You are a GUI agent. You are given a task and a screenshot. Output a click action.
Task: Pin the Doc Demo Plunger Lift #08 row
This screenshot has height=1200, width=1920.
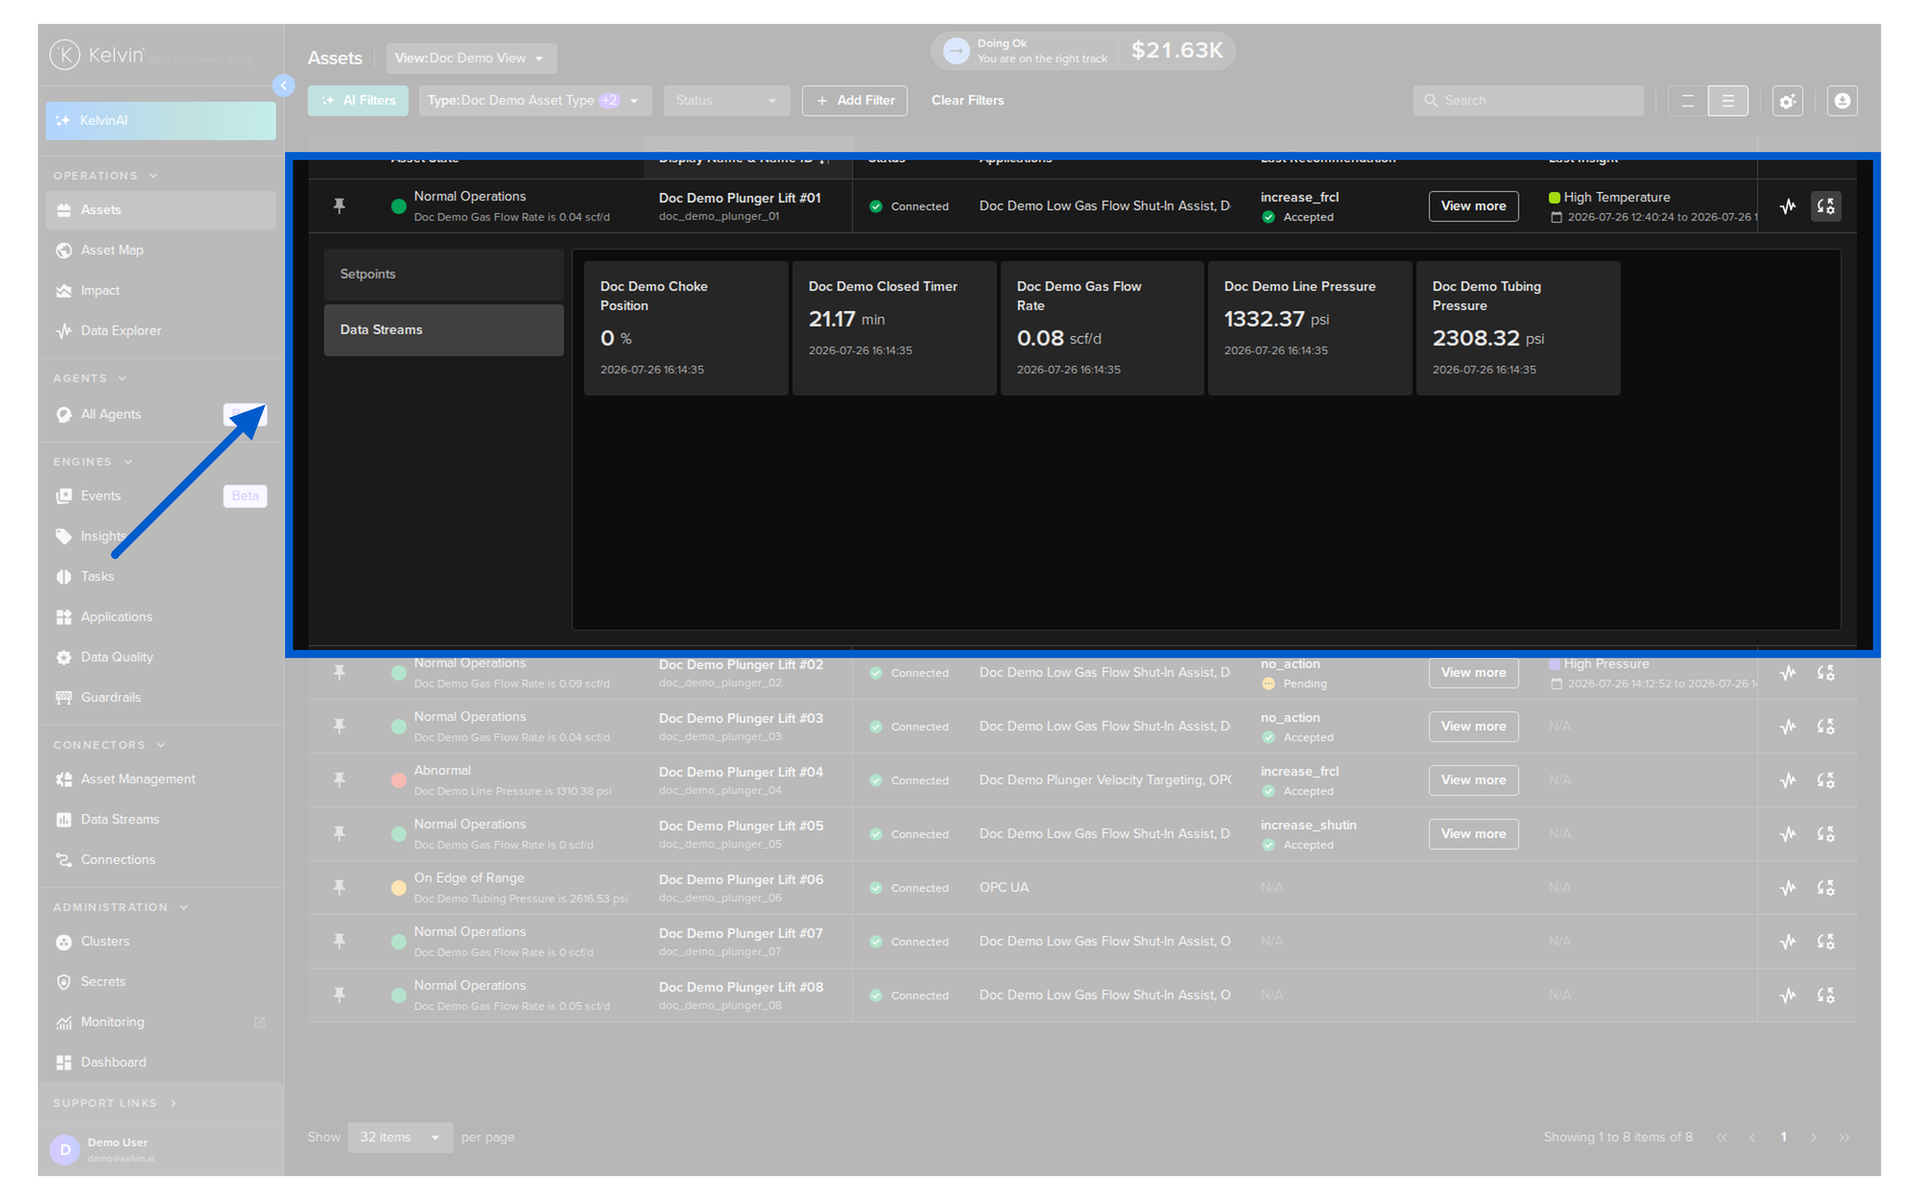[339, 995]
